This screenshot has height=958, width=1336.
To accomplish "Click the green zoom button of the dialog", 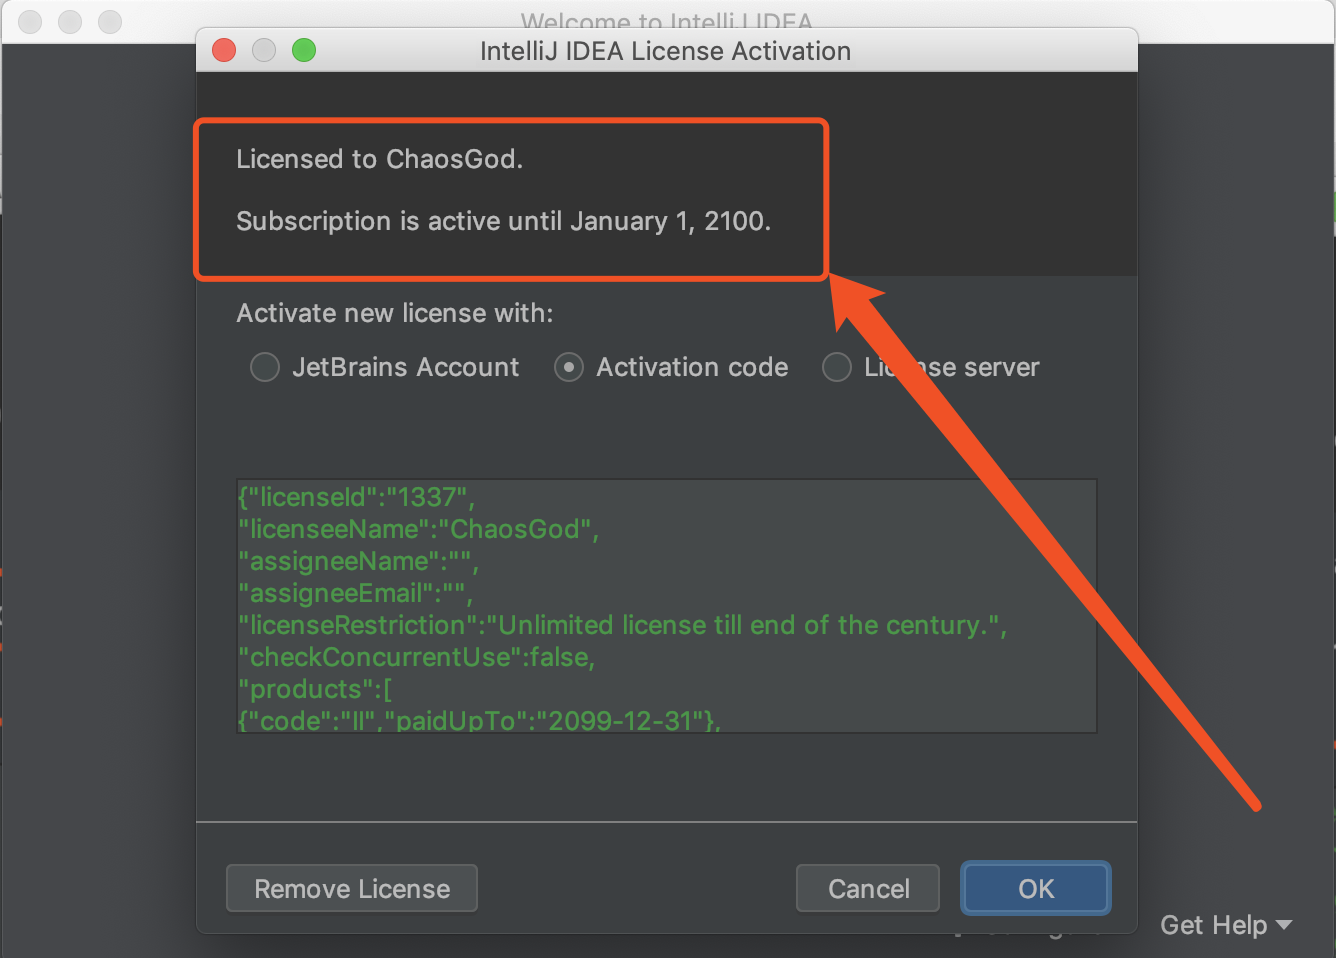I will click(304, 50).
